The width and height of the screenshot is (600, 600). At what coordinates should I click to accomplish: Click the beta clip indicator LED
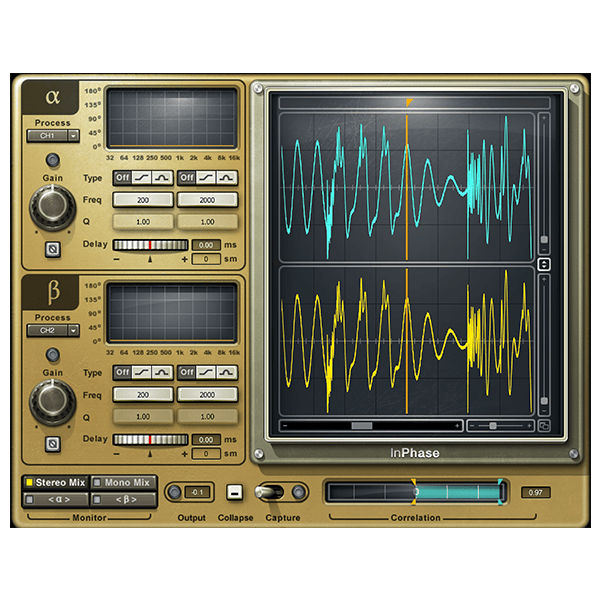tap(52, 355)
